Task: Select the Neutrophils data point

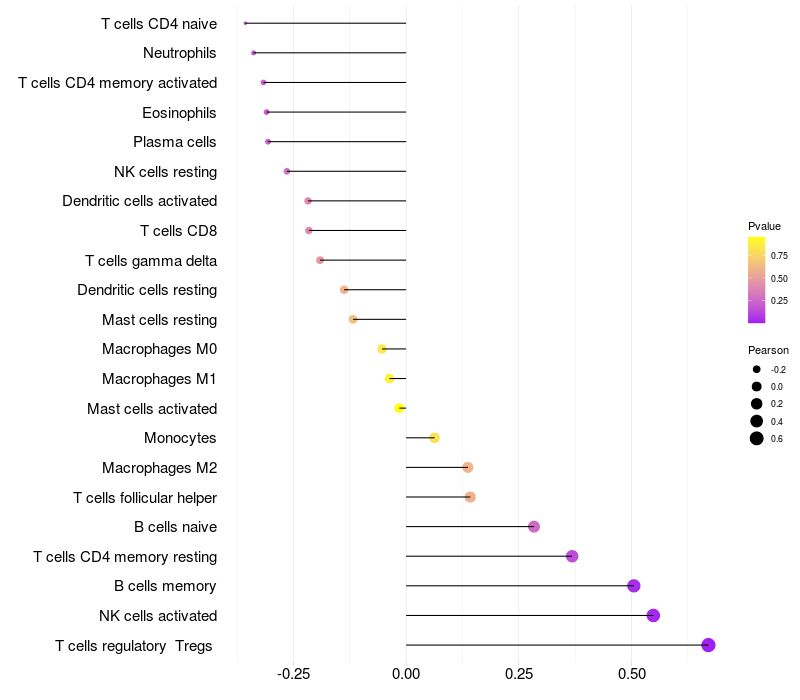Action: [x=254, y=53]
